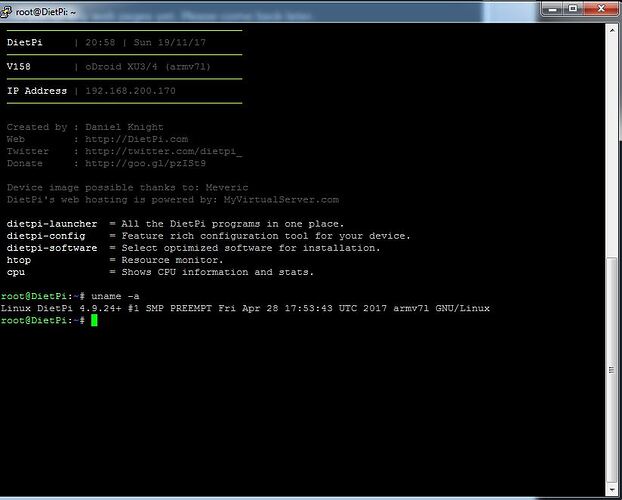Click the 'IP Address' header label
Image resolution: width=622 pixels, height=500 pixels.
point(36,91)
